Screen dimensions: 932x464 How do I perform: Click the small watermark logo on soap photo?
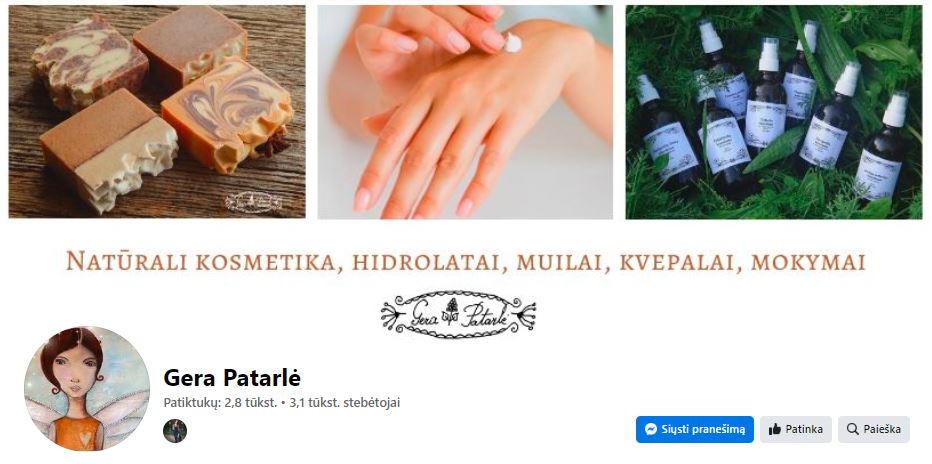click(254, 202)
